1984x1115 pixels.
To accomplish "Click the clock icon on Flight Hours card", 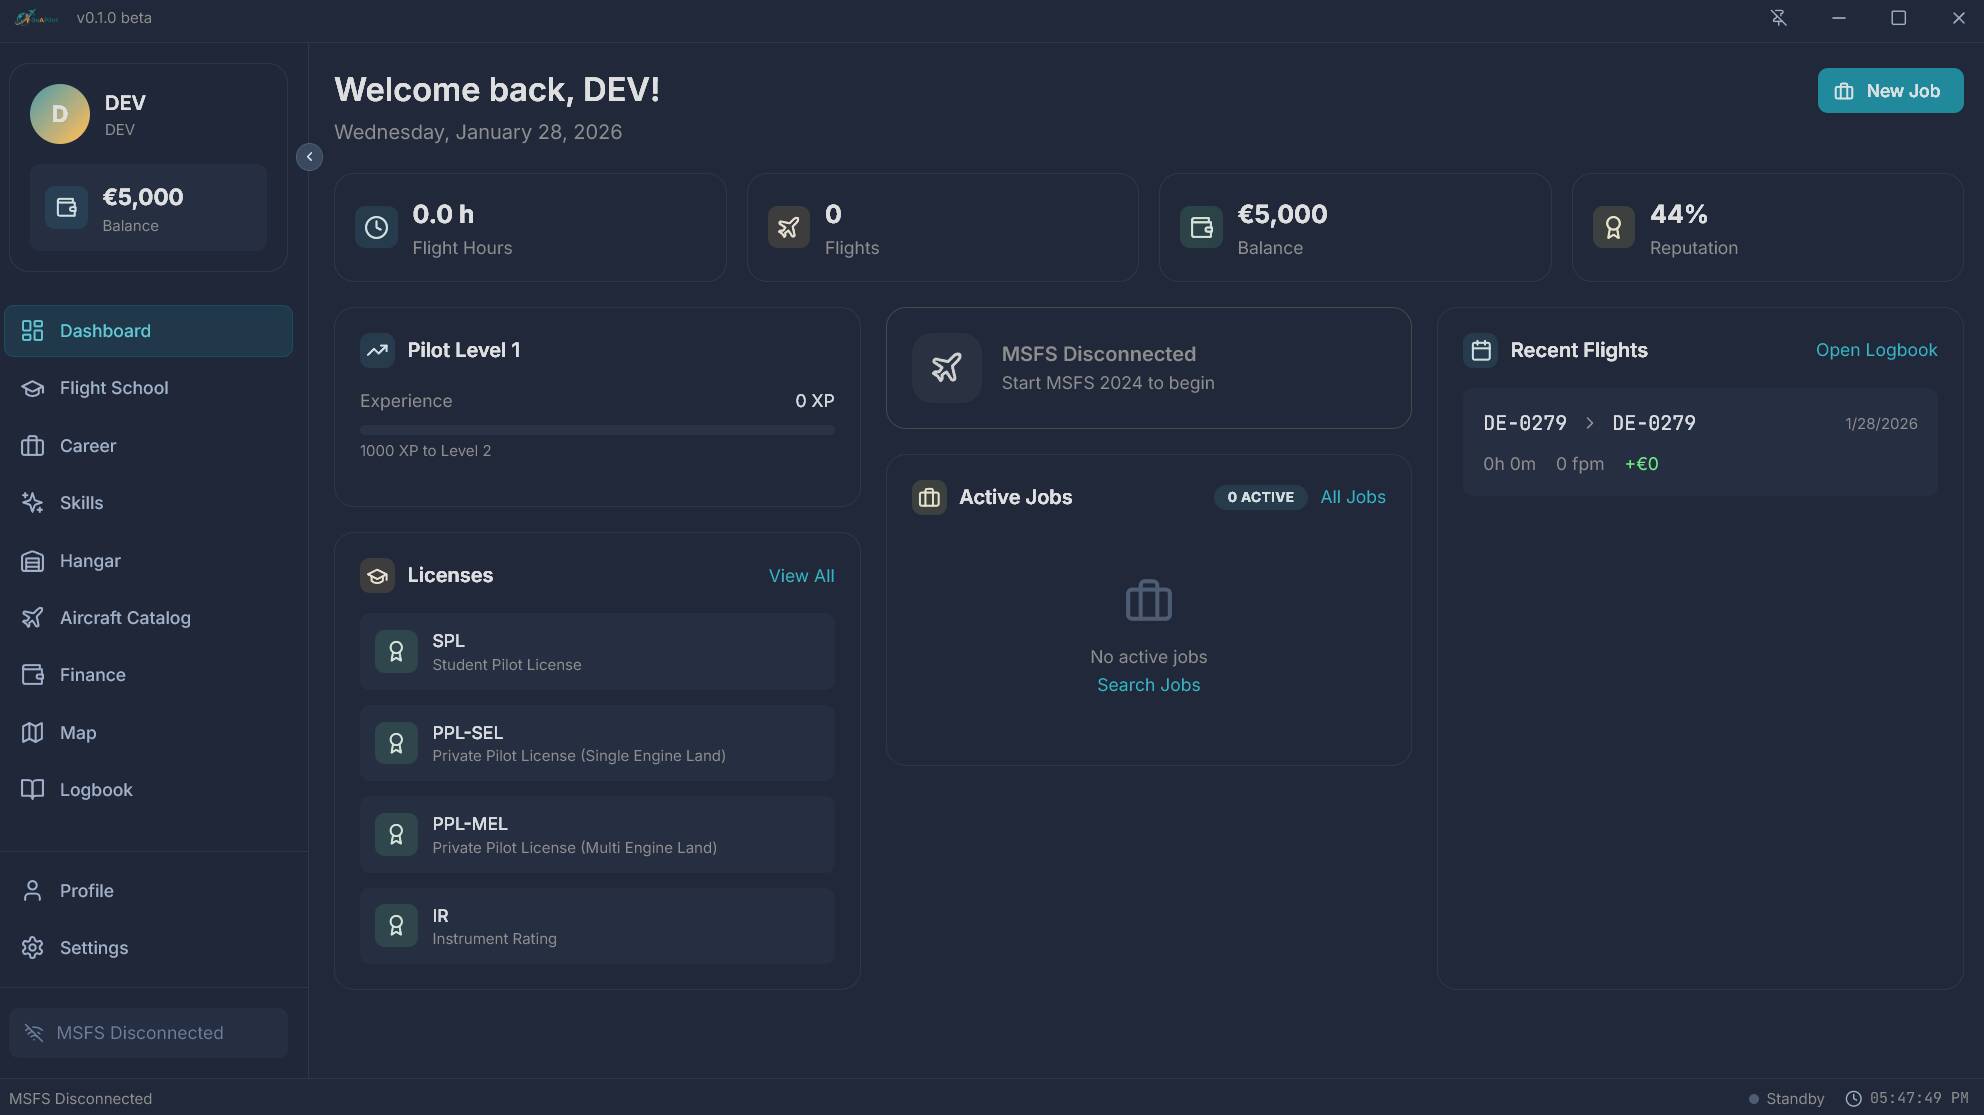I will click(376, 228).
